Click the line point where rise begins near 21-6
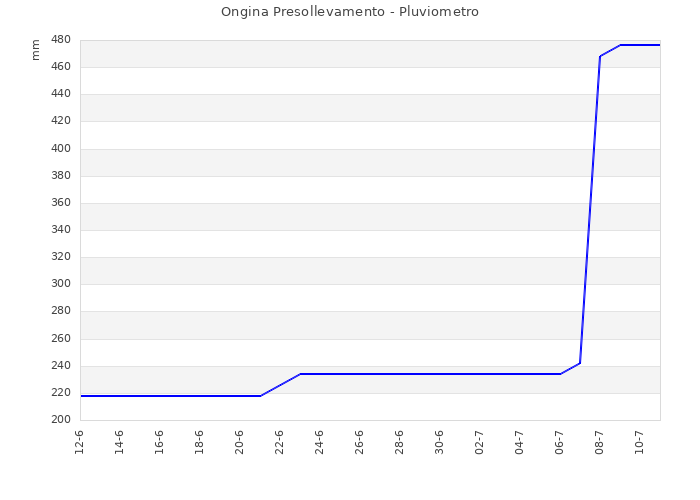The width and height of the screenshot is (700, 500). [x=261, y=396]
